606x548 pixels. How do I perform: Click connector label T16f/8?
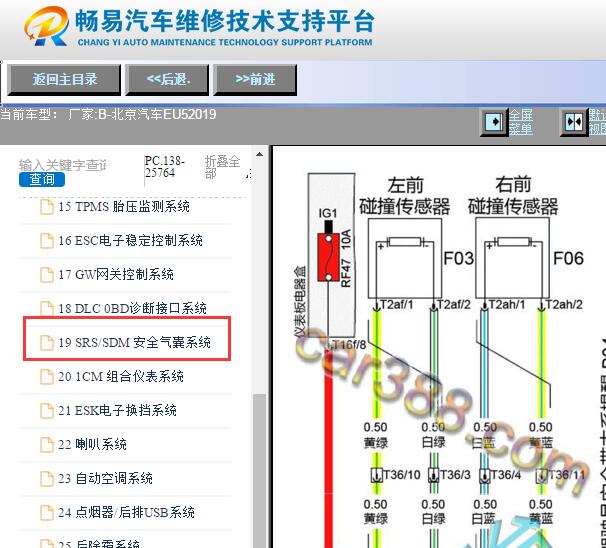[x=349, y=344]
